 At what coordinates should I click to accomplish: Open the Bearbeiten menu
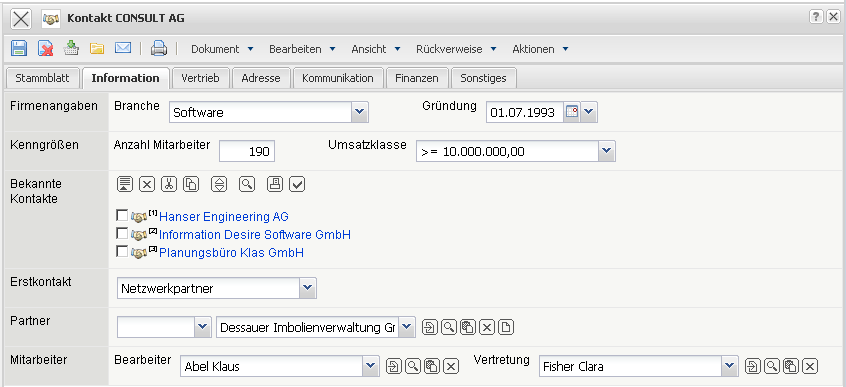pos(302,49)
